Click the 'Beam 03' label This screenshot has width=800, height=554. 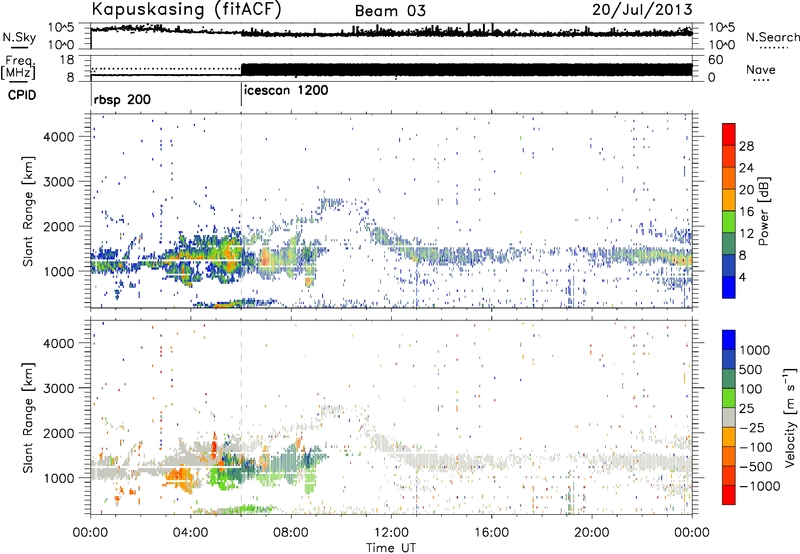point(390,11)
